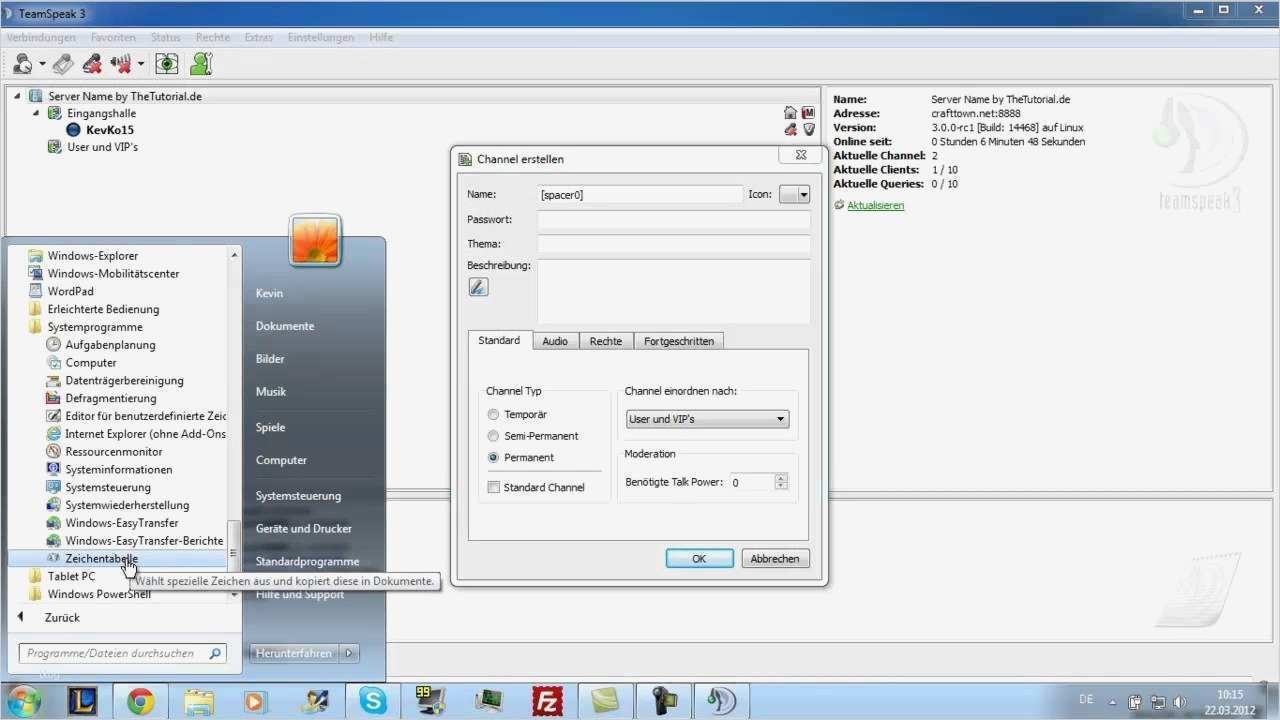The image size is (1280, 720).
Task: Click the Abbrechen button
Action: point(775,559)
